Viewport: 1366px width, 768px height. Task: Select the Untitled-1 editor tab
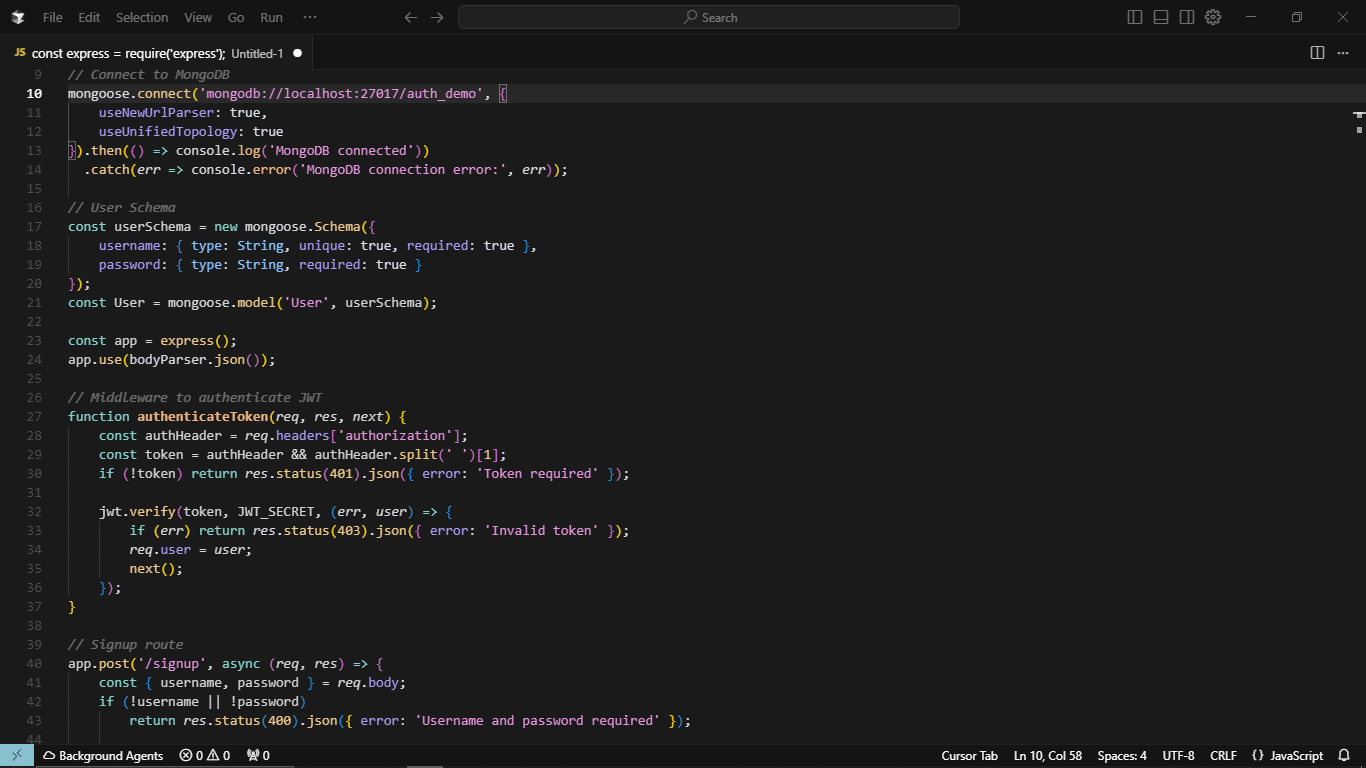[158, 53]
